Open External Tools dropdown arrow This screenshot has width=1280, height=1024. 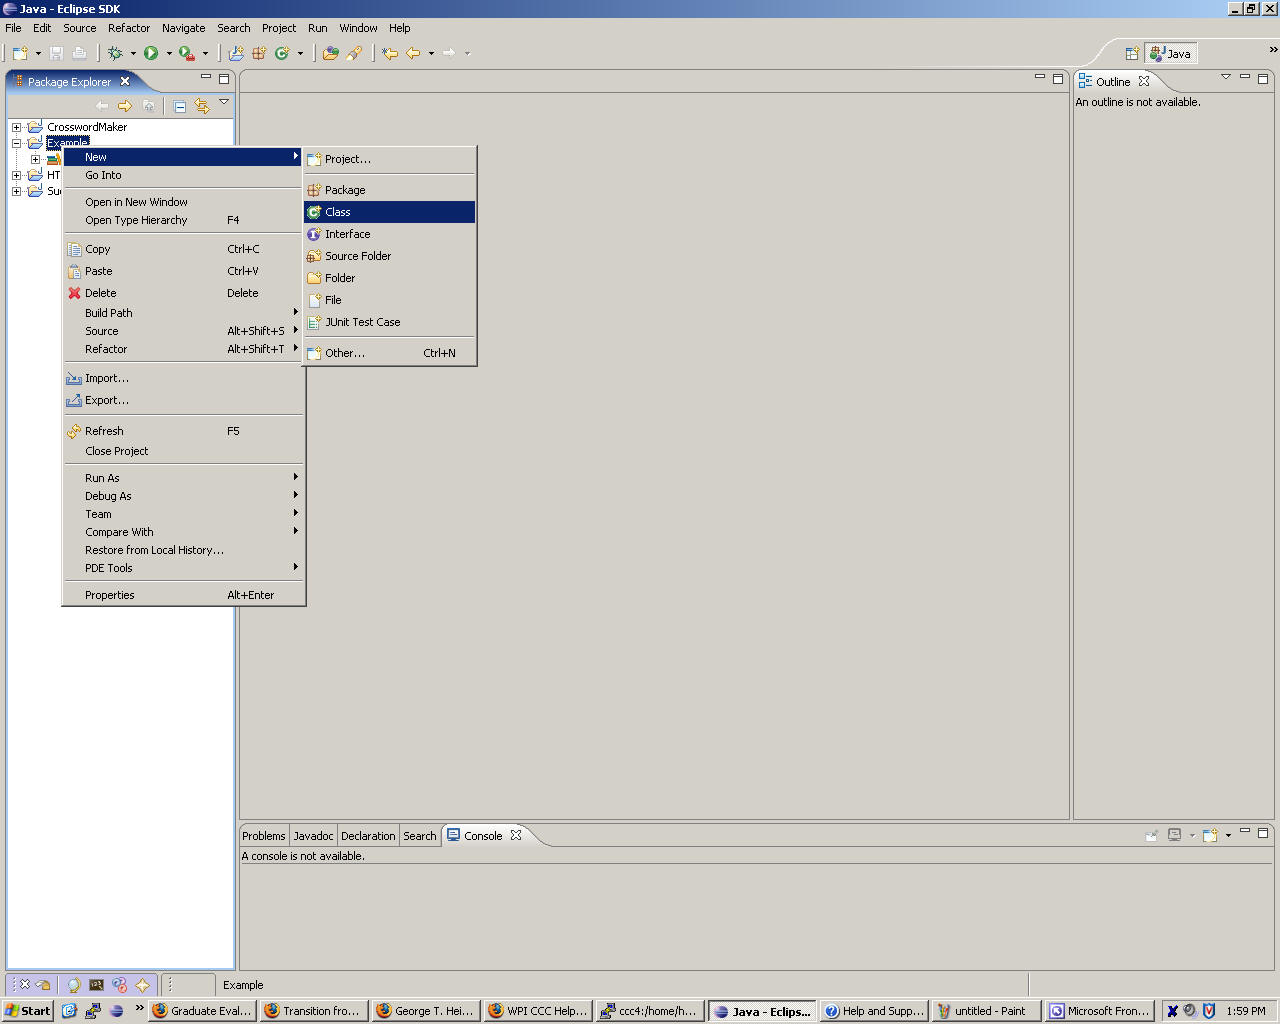click(x=205, y=54)
